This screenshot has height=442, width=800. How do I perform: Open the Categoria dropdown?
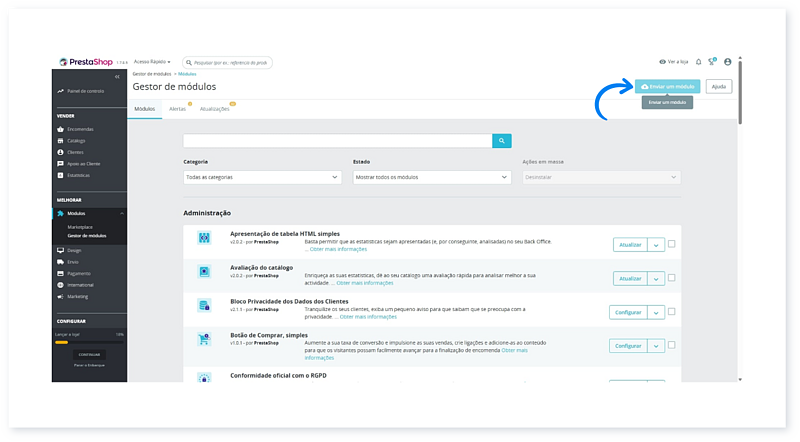262,177
